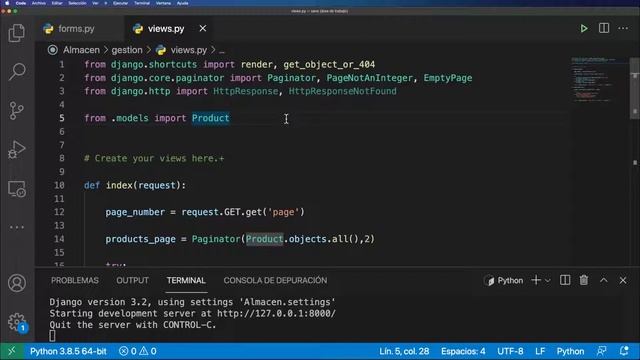Click the highlighted Product import word
The image size is (640, 360).
pyautogui.click(x=211, y=118)
